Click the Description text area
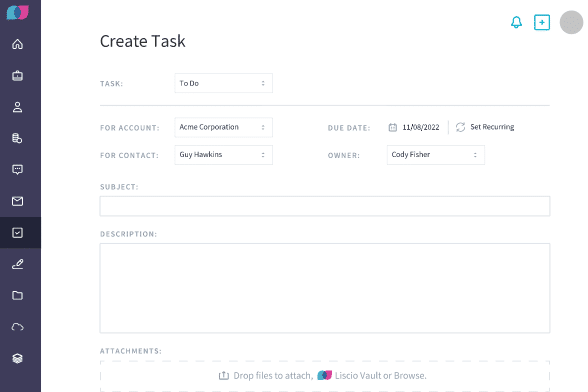This screenshot has width=588, height=392. pos(325,288)
